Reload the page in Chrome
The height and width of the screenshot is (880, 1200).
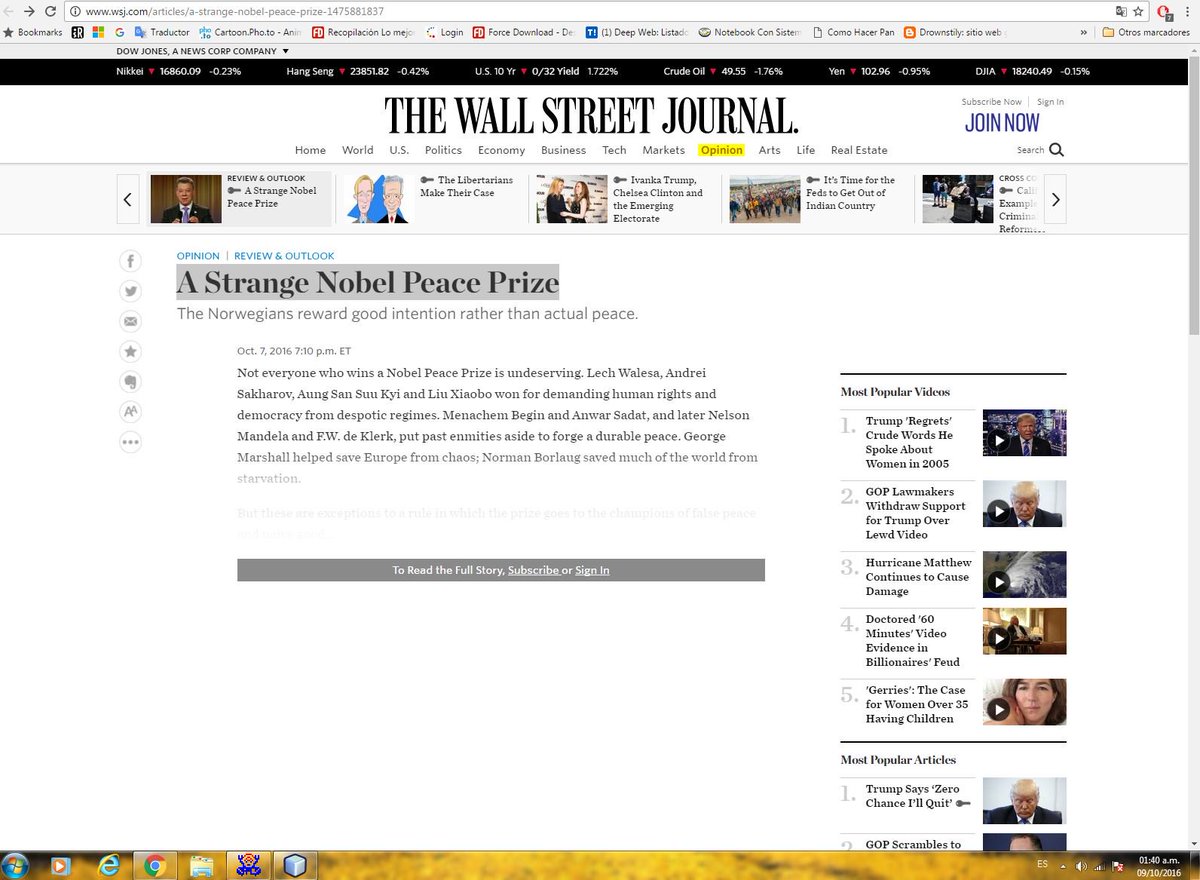pos(49,11)
